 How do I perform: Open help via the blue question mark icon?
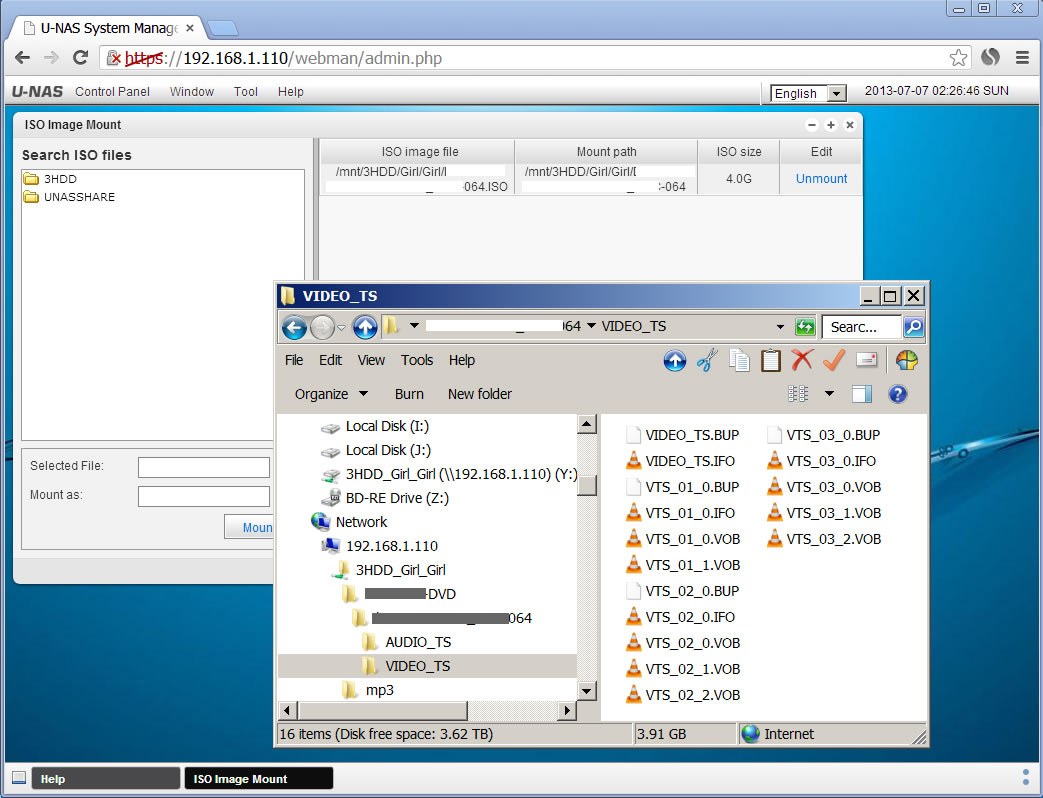coord(898,393)
